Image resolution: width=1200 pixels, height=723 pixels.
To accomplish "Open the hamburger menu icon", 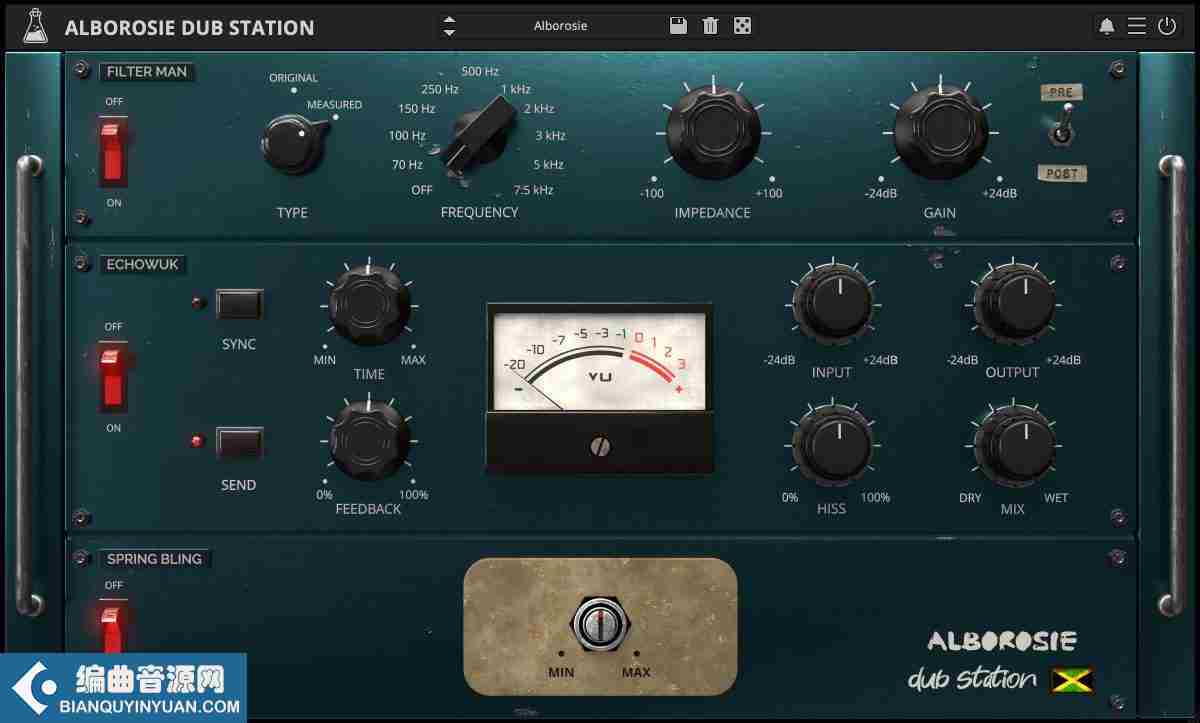I will pyautogui.click(x=1137, y=26).
